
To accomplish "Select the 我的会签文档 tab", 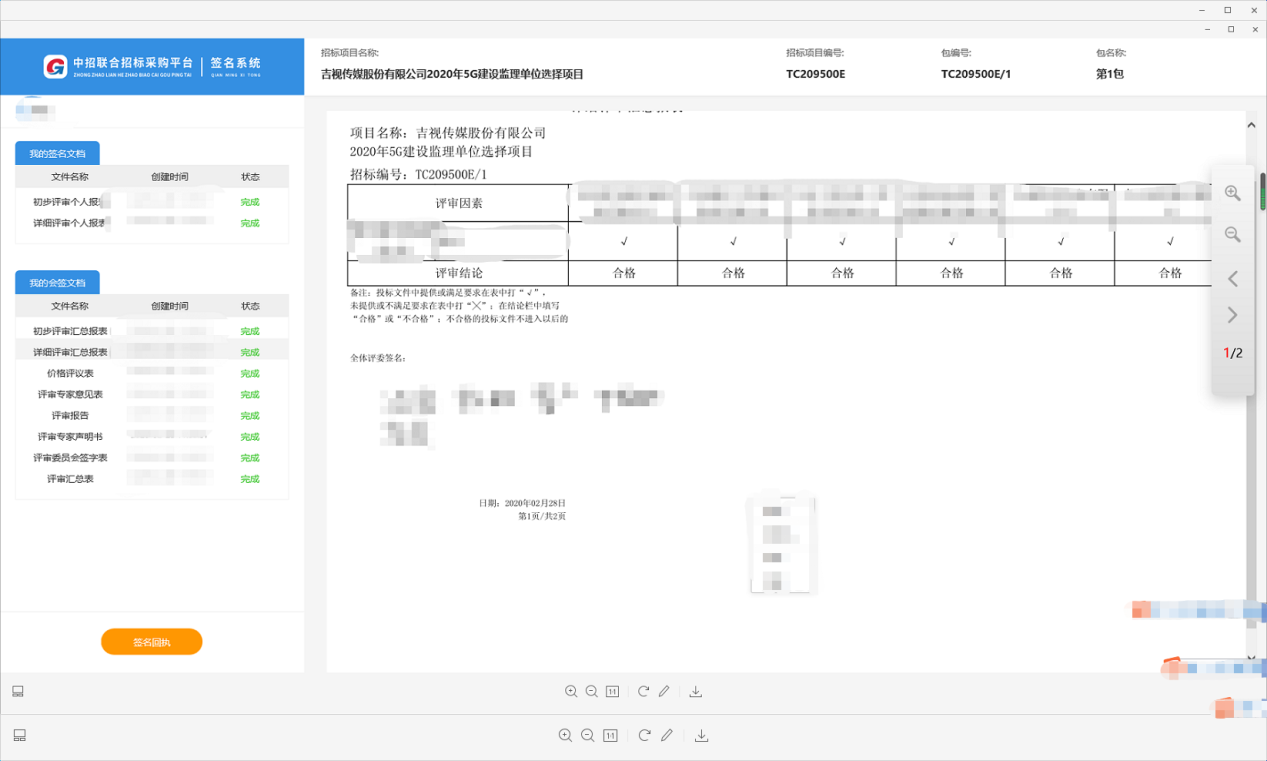I will point(57,283).
